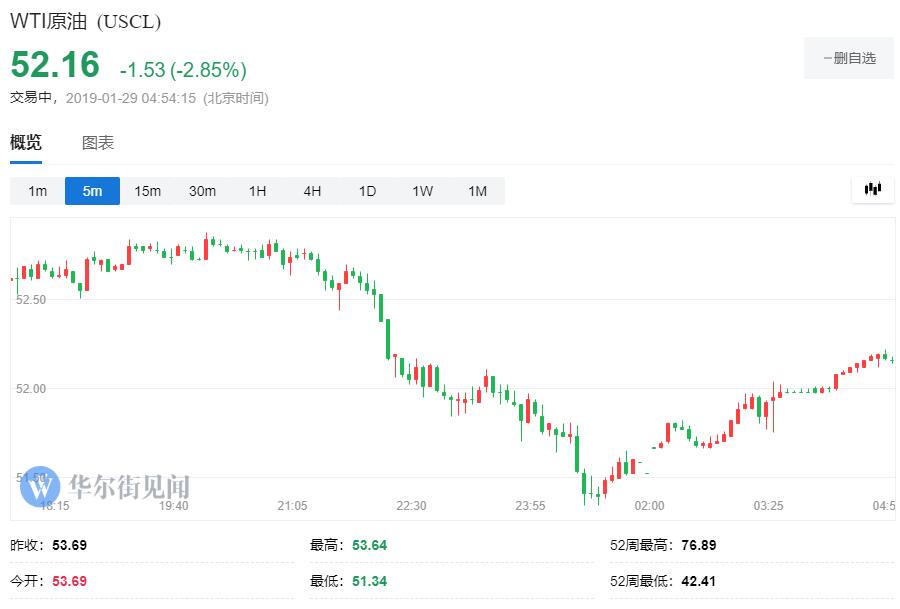Screen dimensions: 900x609
Task: Pick the 4H timeframe option
Action: pos(312,191)
